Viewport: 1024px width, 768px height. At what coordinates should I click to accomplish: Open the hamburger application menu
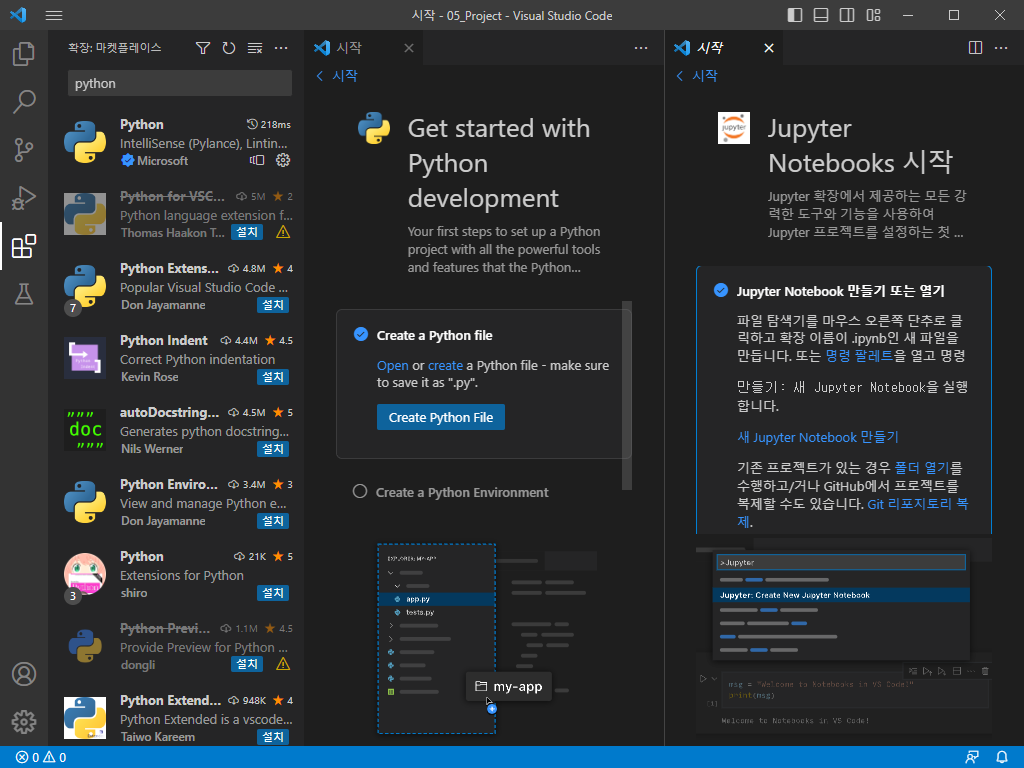(54, 15)
